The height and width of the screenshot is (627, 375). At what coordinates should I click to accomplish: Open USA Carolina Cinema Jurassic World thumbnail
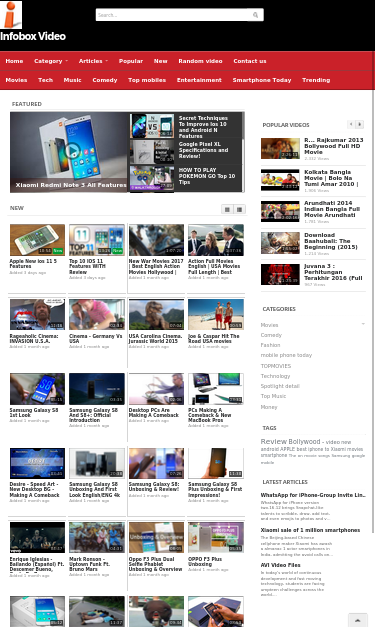(156, 314)
